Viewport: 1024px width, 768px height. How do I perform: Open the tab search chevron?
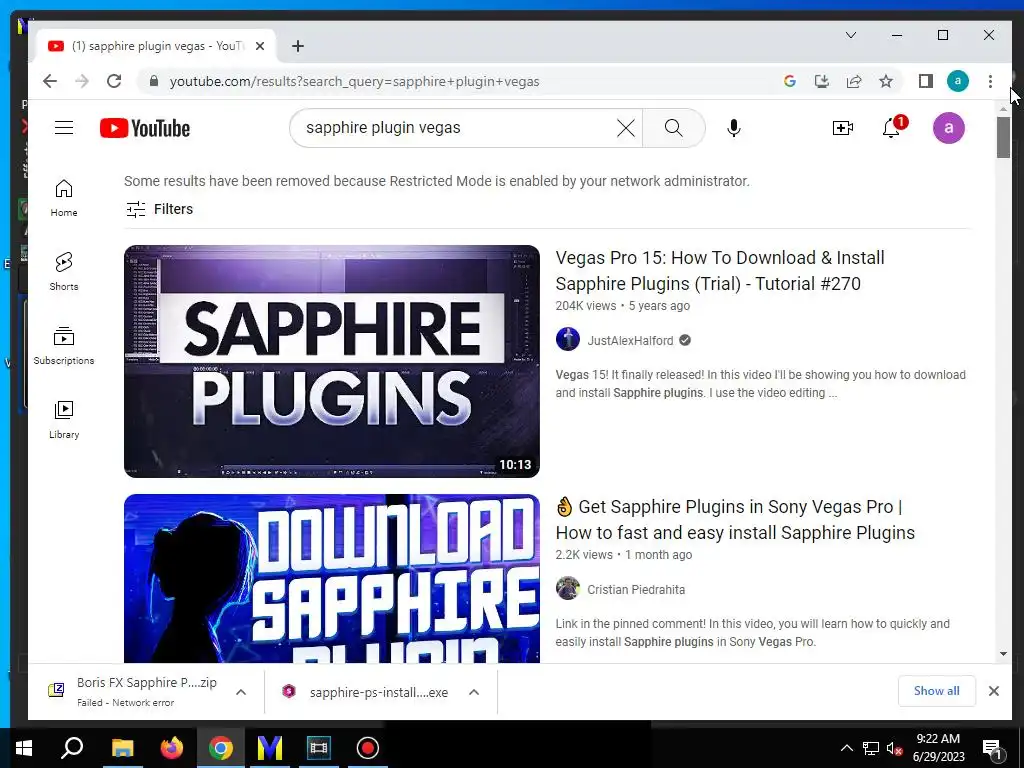pos(850,35)
